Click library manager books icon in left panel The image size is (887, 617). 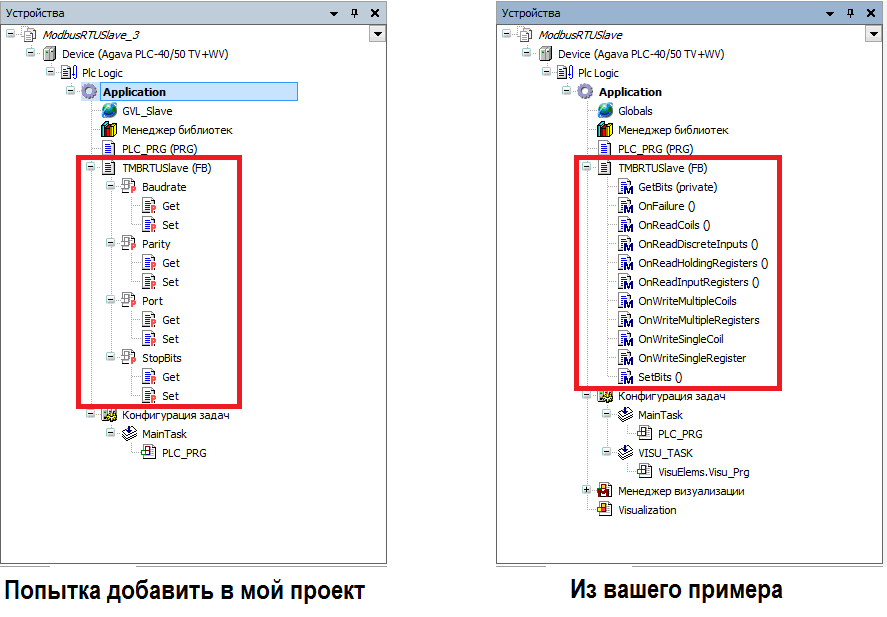point(109,130)
